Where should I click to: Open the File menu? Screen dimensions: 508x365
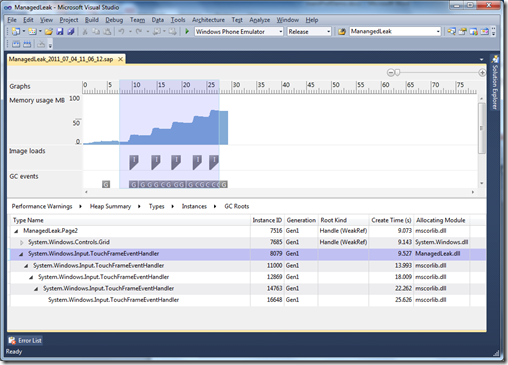12,20
